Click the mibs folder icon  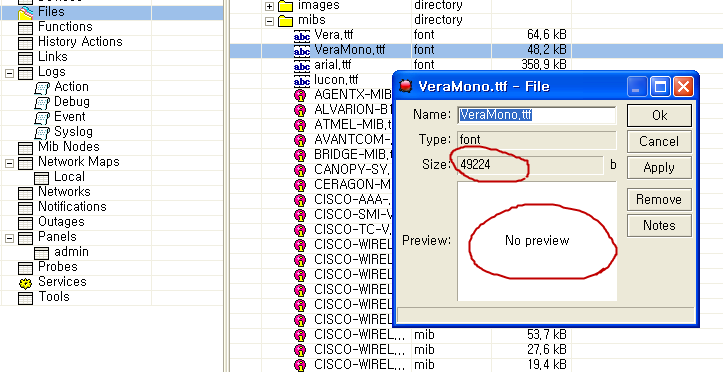click(286, 20)
